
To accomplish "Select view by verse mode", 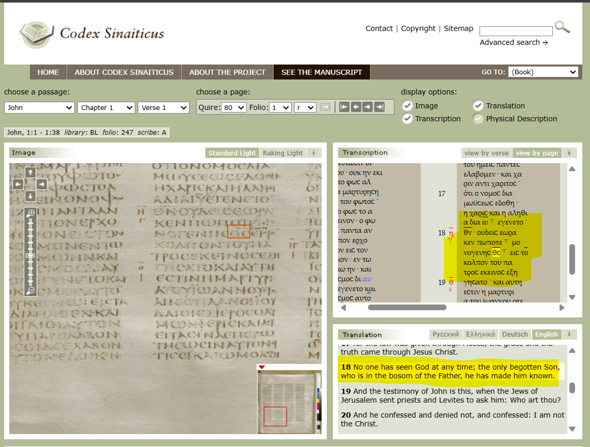I will [486, 153].
